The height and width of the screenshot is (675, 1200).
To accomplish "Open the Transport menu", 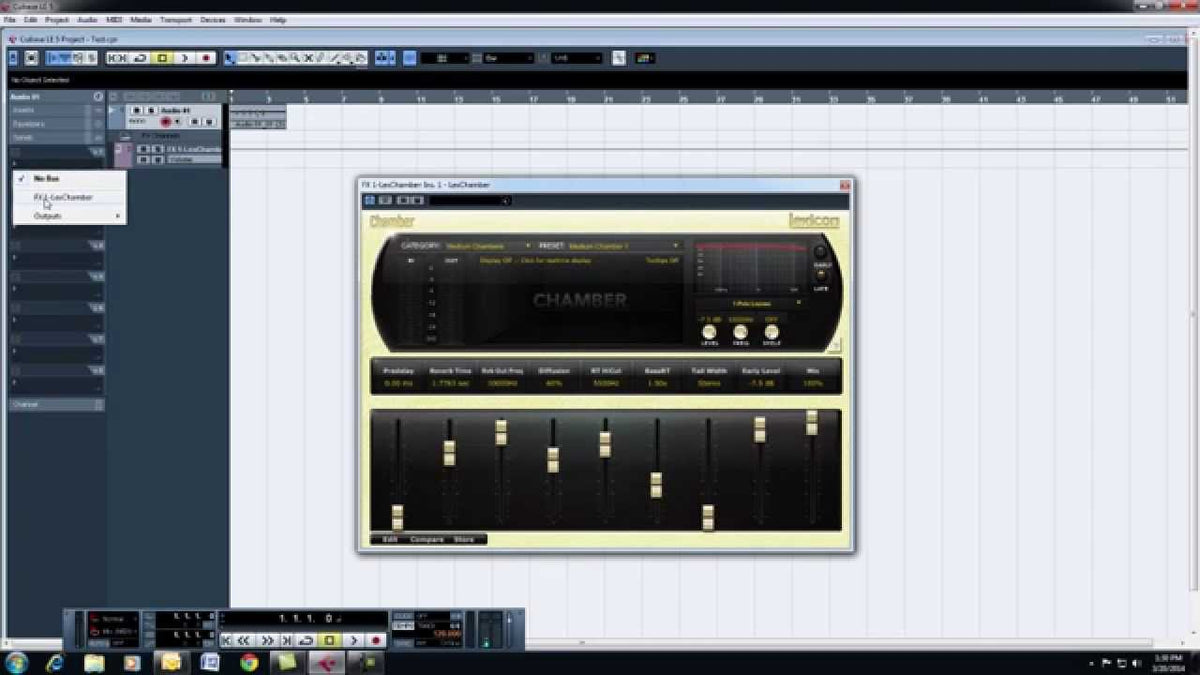I will click(175, 20).
